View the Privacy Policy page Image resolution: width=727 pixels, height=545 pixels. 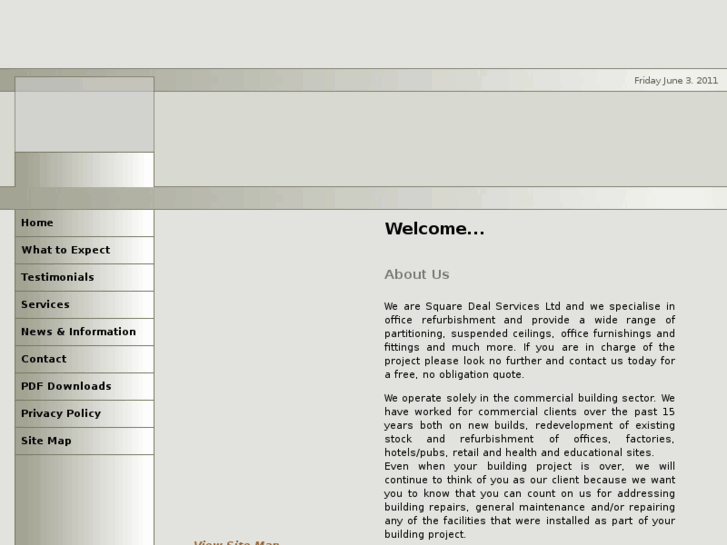(x=84, y=414)
